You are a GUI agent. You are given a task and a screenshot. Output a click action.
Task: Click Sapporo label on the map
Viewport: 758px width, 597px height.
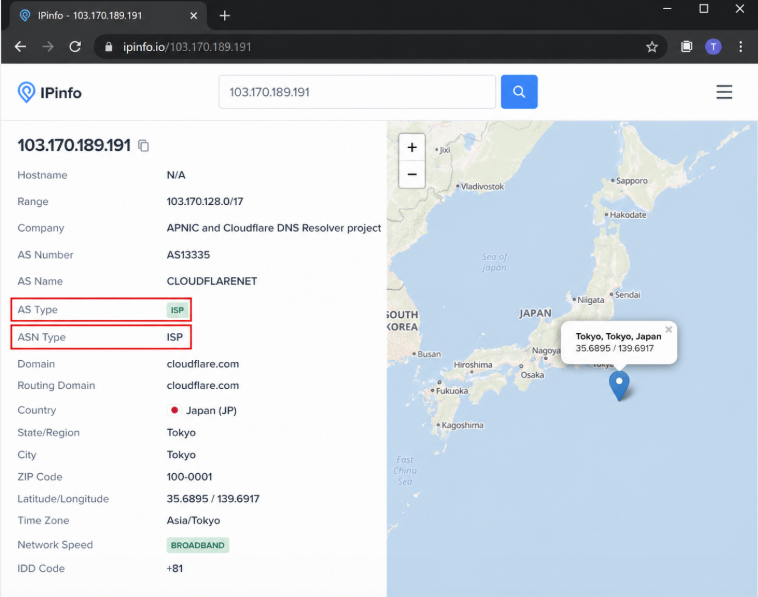pos(631,180)
